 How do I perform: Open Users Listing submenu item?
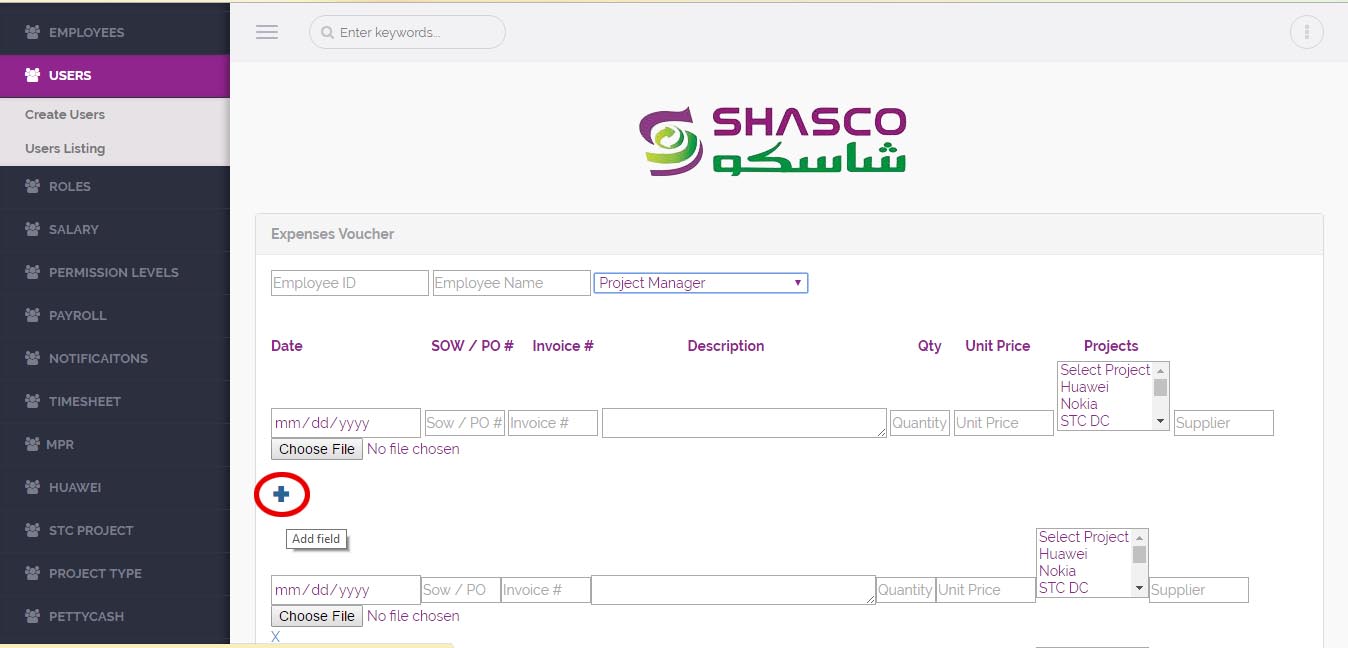click(x=65, y=148)
